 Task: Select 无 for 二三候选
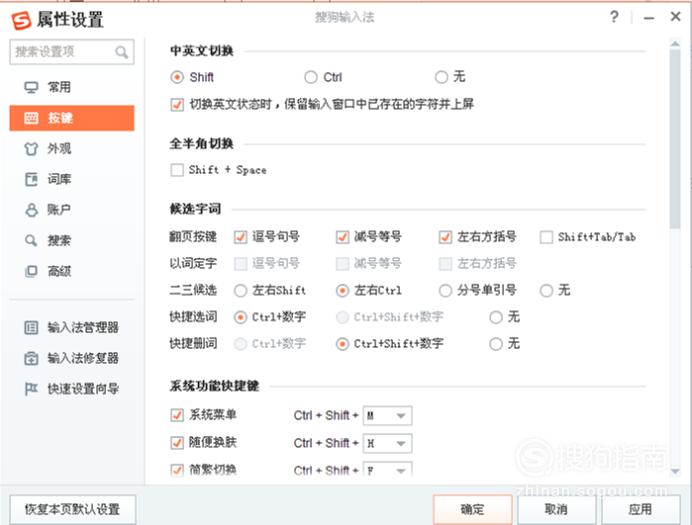pos(546,291)
